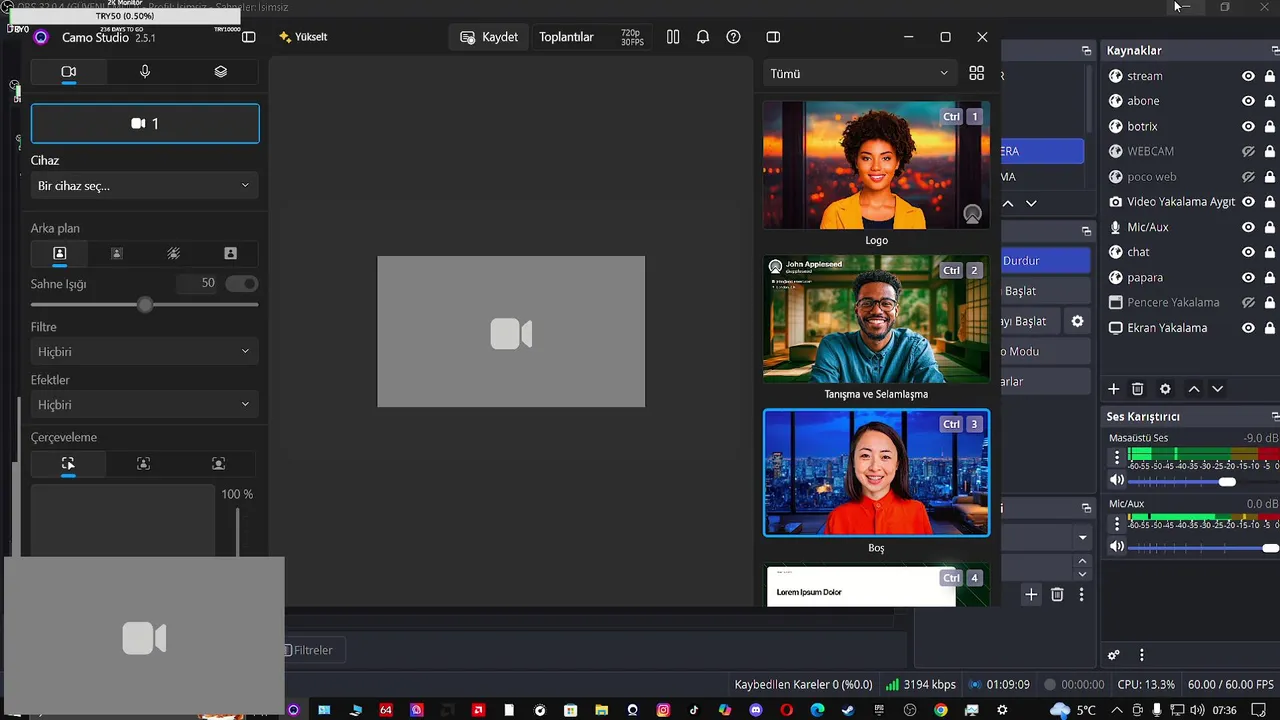The height and width of the screenshot is (720, 1280).
Task: Adjust the Sahne Işığı slider
Action: (145, 304)
